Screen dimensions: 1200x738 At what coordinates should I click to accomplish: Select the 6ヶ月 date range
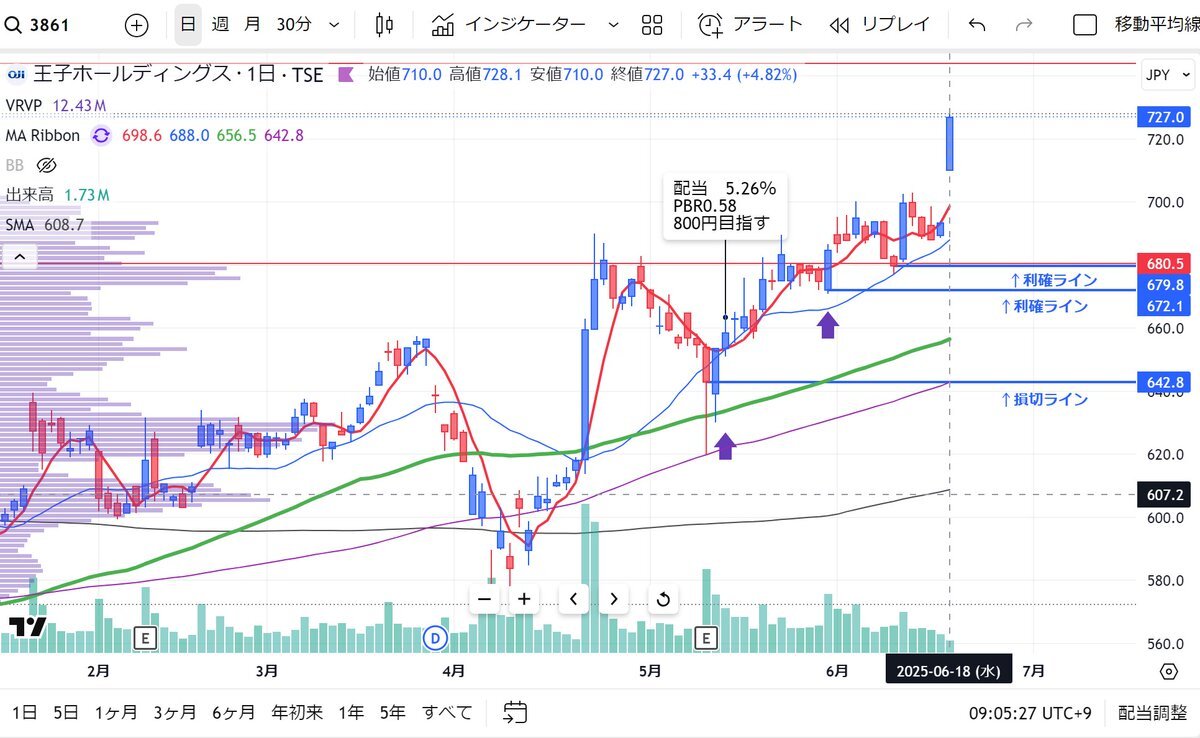pos(233,712)
